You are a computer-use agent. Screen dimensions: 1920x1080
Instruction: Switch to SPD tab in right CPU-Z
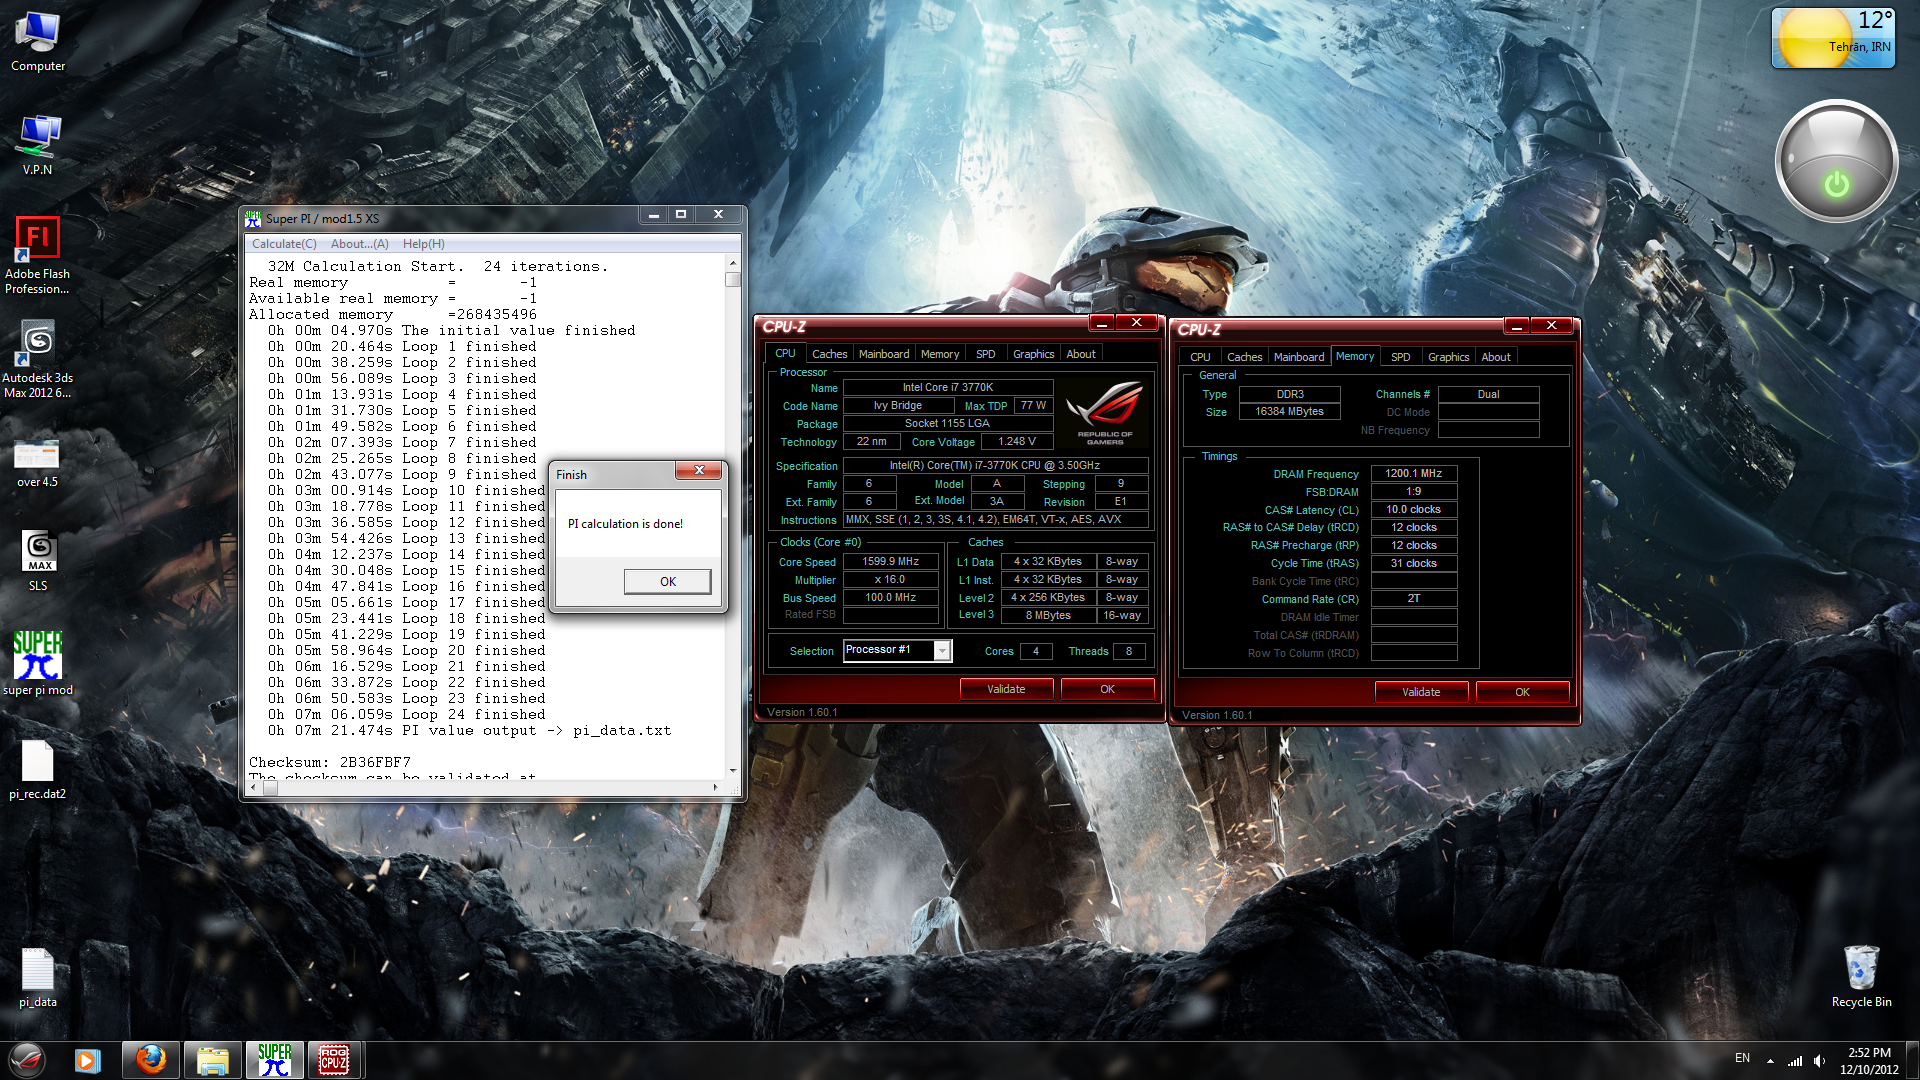tap(1401, 357)
